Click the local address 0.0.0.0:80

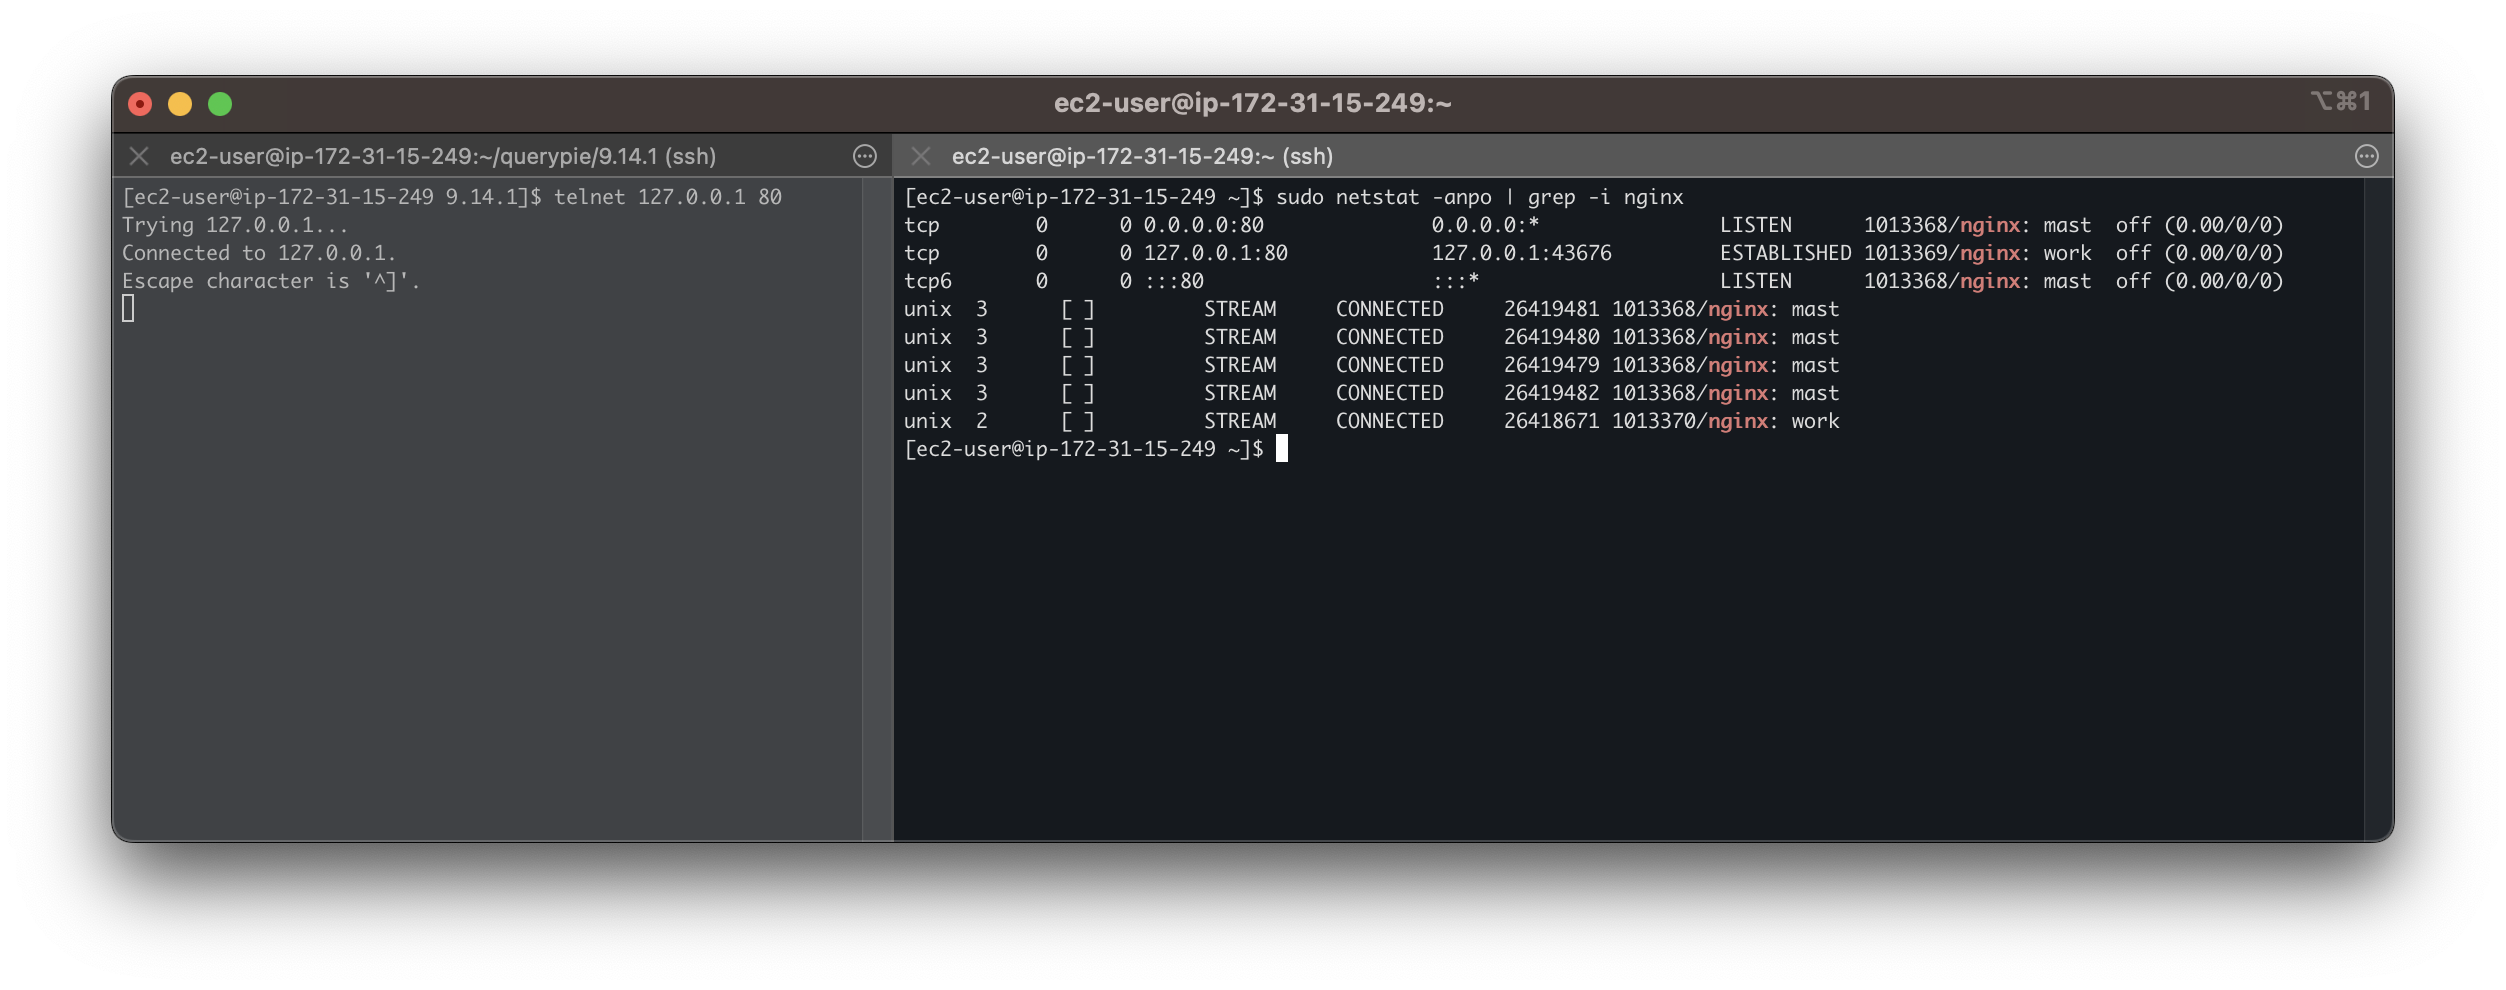(1204, 225)
